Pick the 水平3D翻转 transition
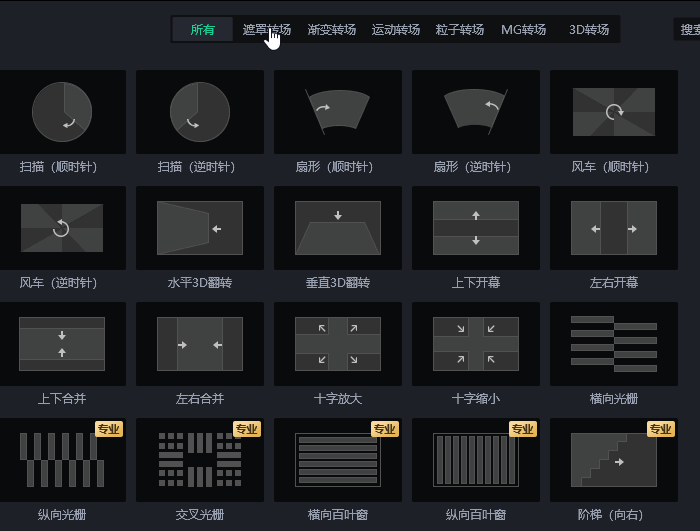700x531 pixels. tap(200, 228)
